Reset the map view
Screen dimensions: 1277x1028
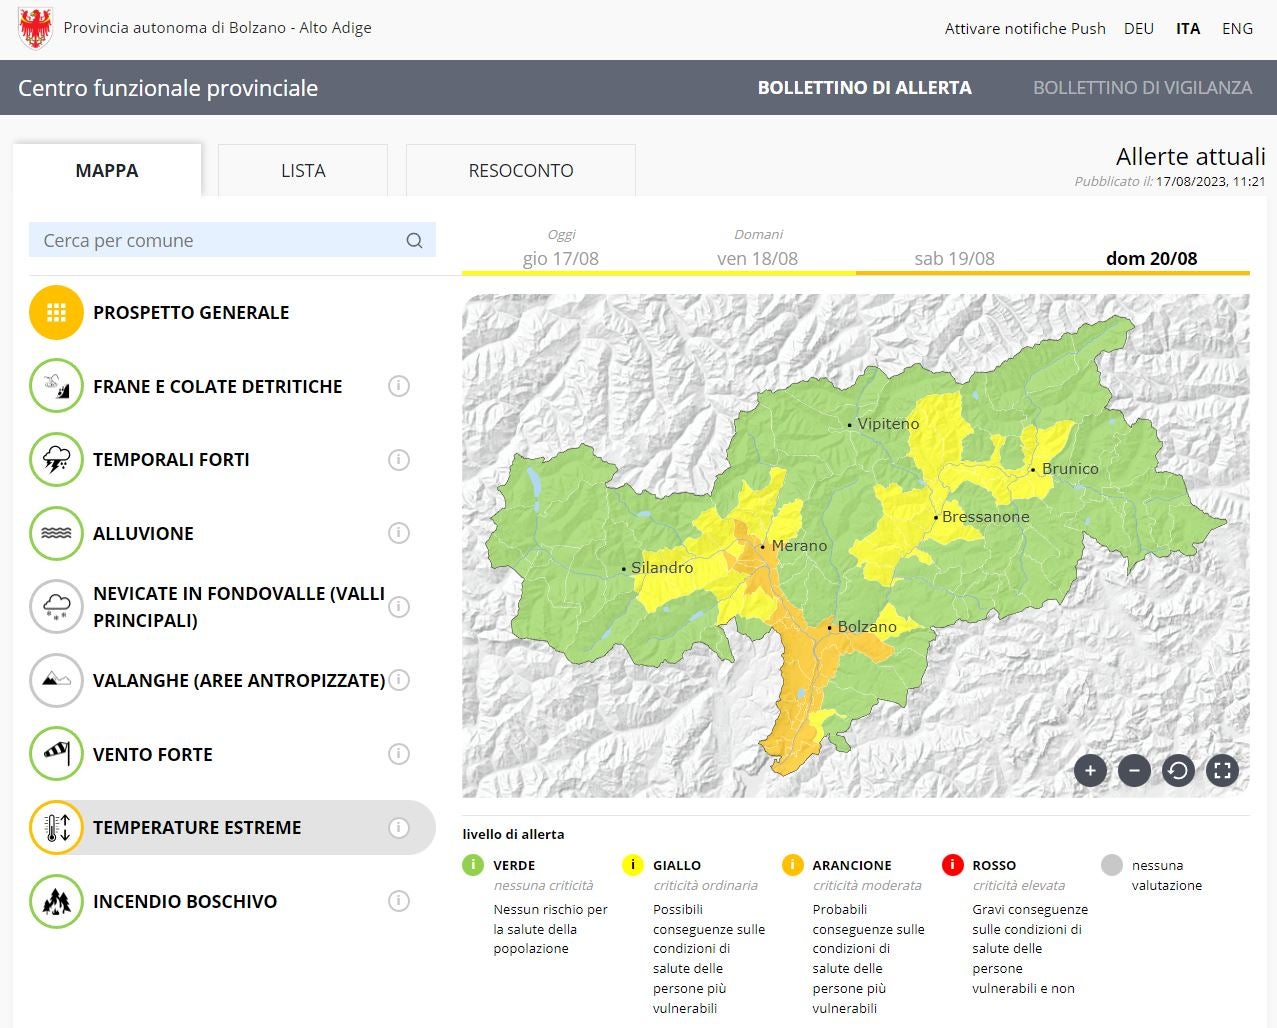(x=1178, y=771)
